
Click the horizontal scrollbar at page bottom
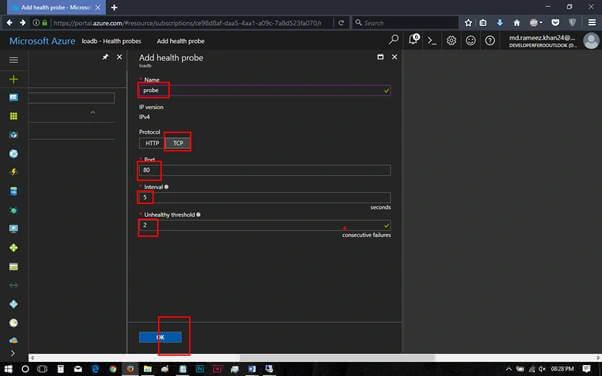[338, 358]
